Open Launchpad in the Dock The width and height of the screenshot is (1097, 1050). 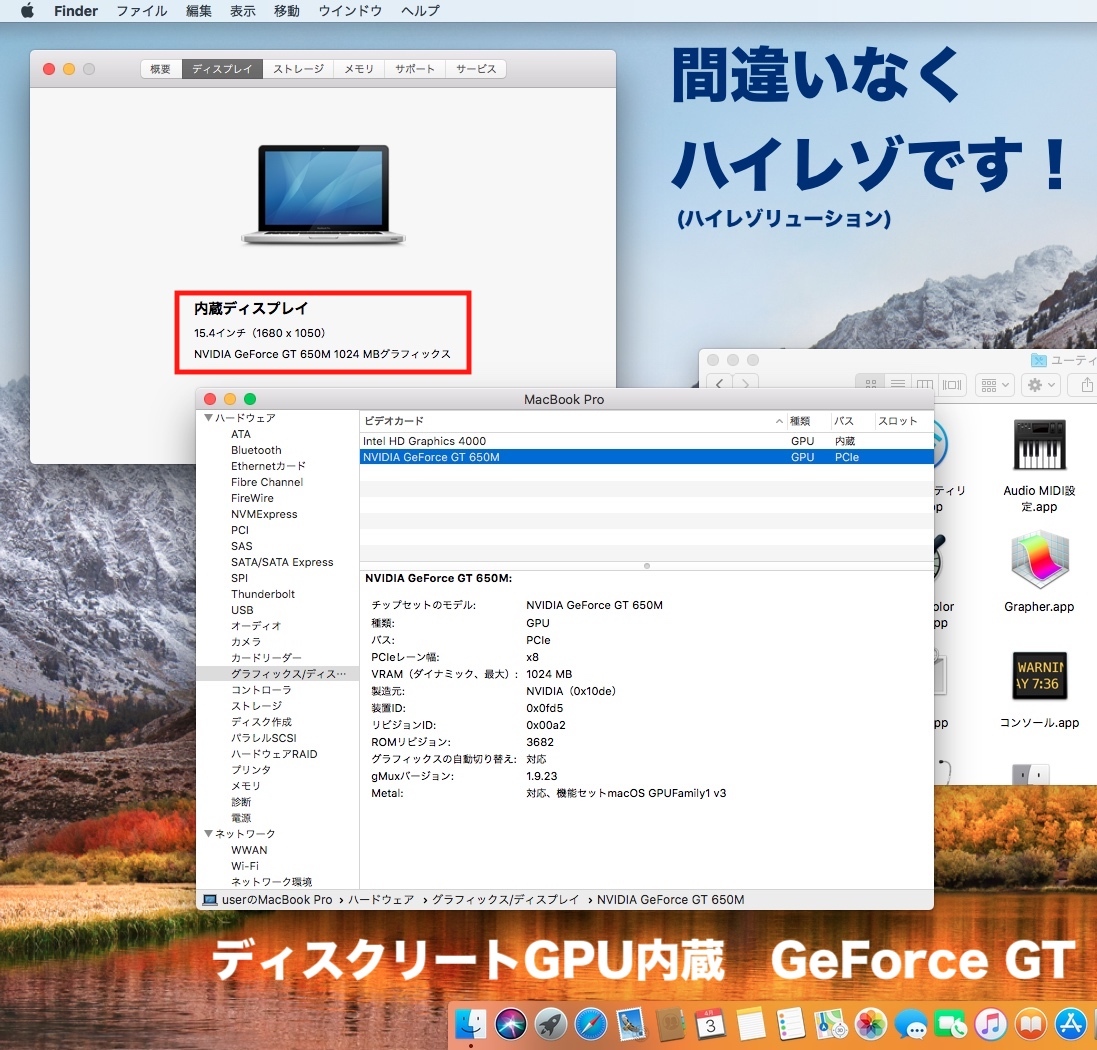(x=551, y=1024)
